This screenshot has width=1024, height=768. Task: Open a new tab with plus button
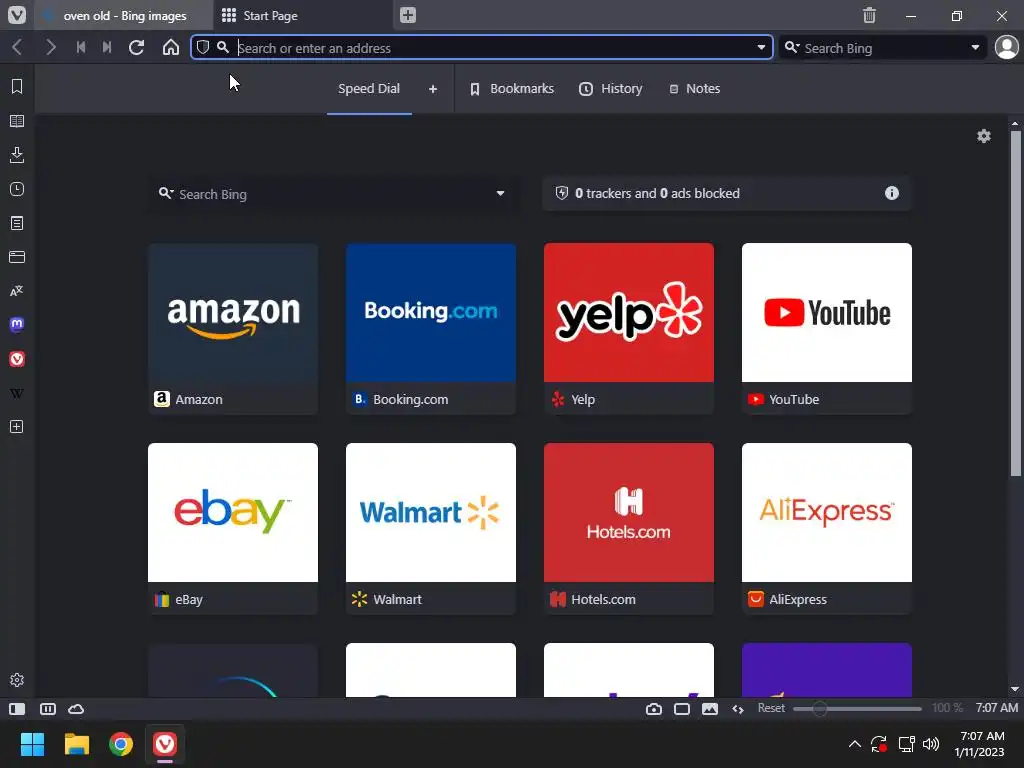click(408, 15)
